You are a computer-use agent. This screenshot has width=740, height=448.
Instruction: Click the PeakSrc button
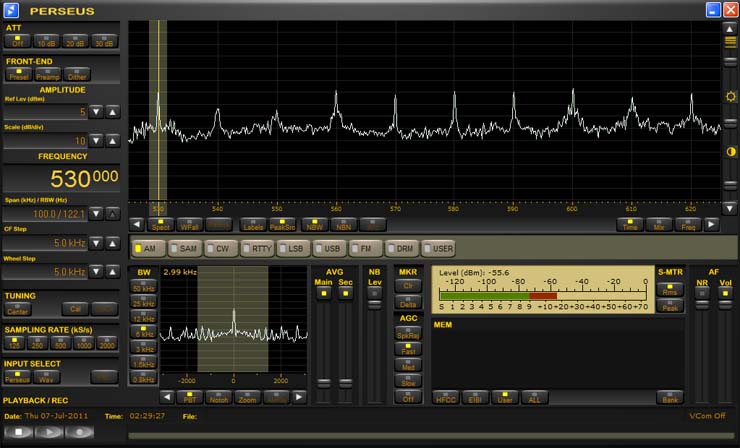tap(282, 225)
